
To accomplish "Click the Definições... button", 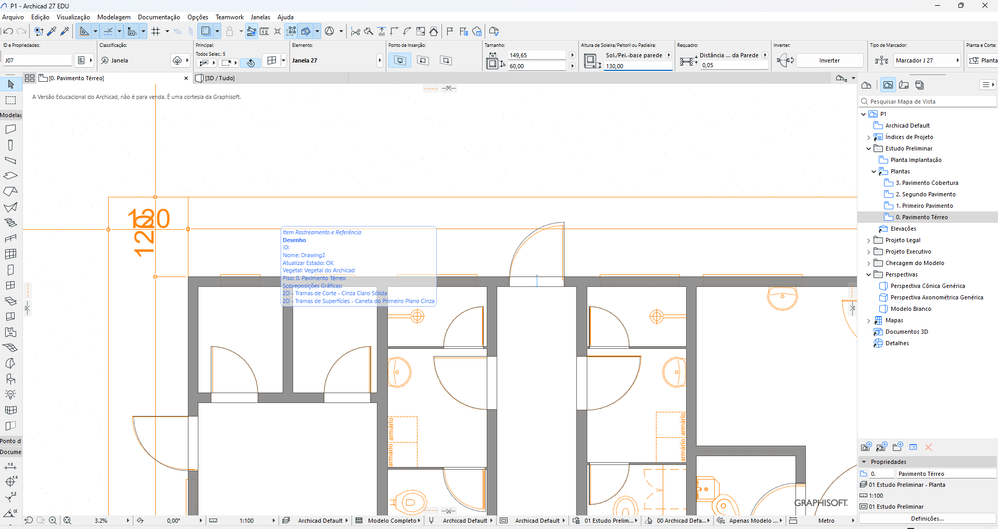I will coord(926,518).
